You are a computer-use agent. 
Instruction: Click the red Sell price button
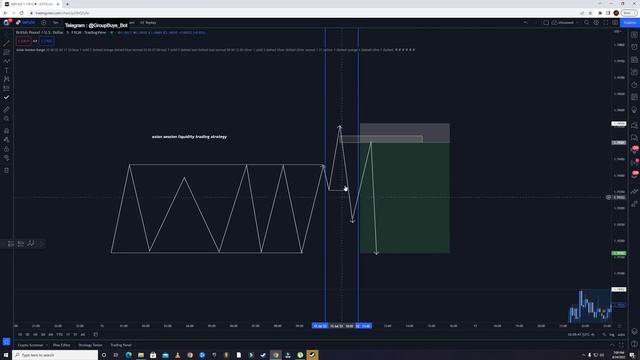24,41
